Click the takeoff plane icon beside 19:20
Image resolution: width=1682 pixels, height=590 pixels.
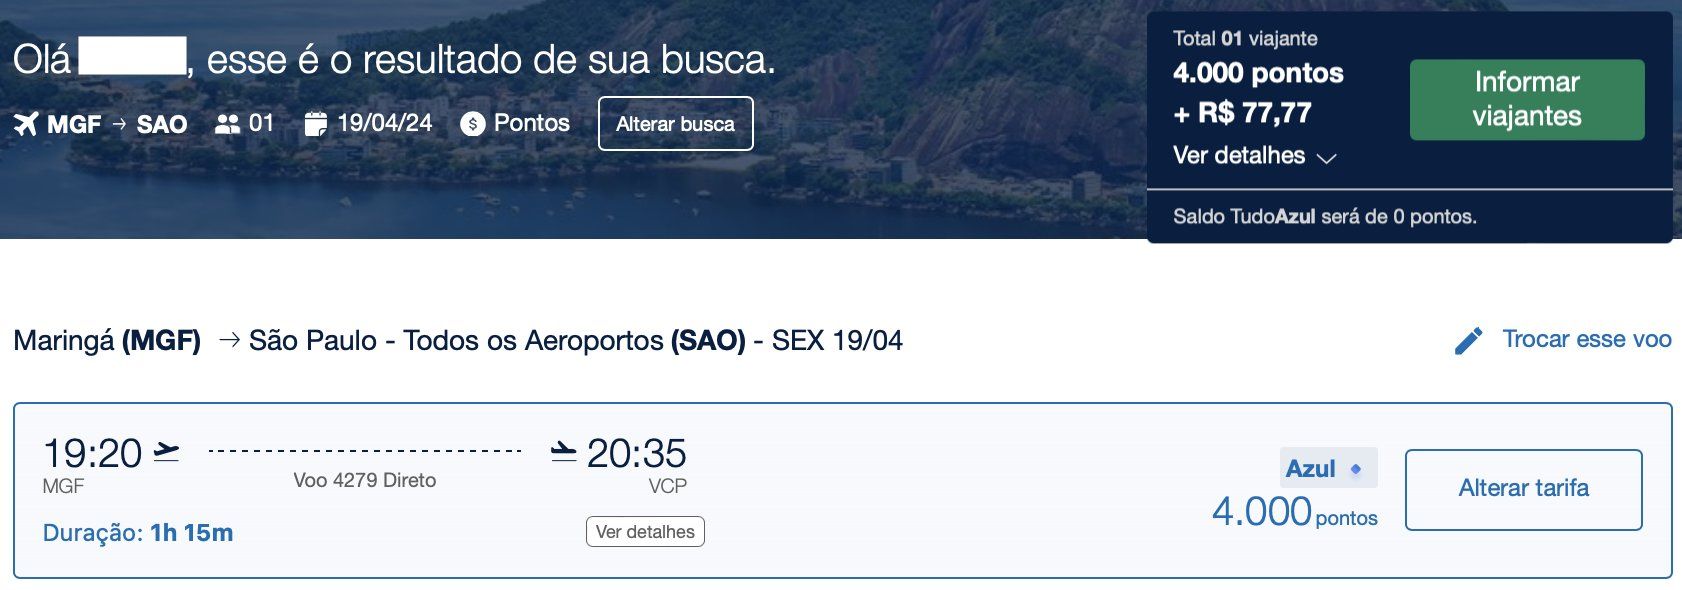tap(166, 452)
